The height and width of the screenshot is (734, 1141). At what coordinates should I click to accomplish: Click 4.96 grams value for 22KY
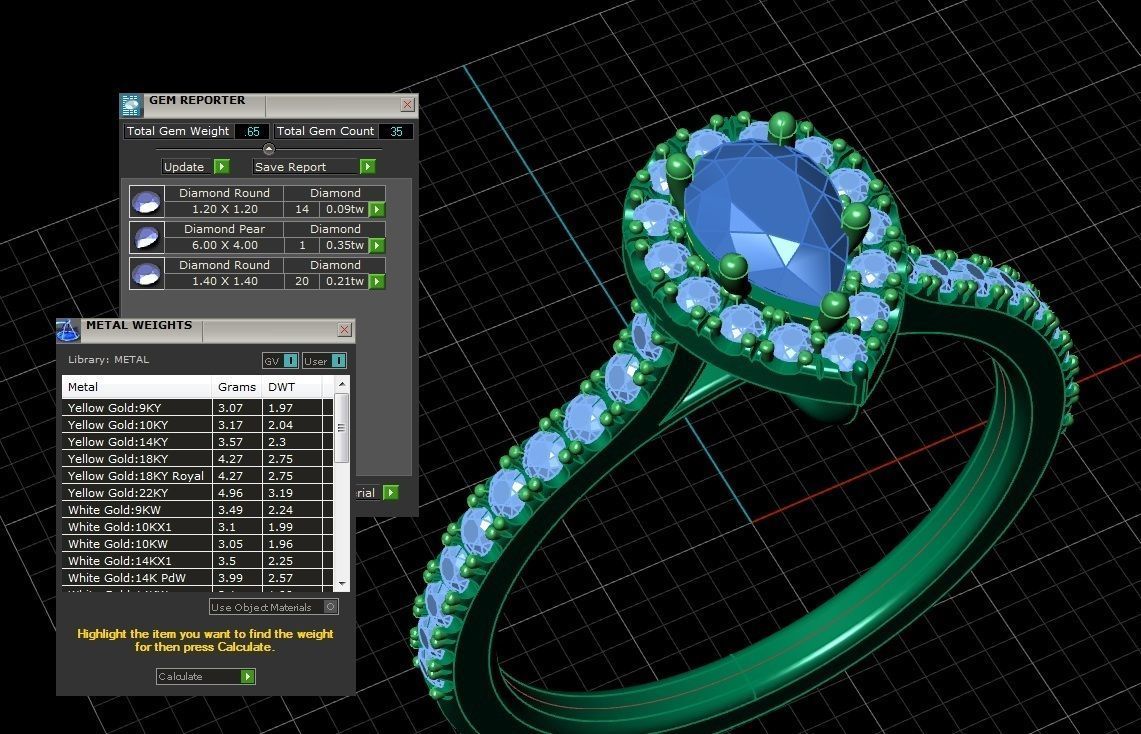(237, 492)
